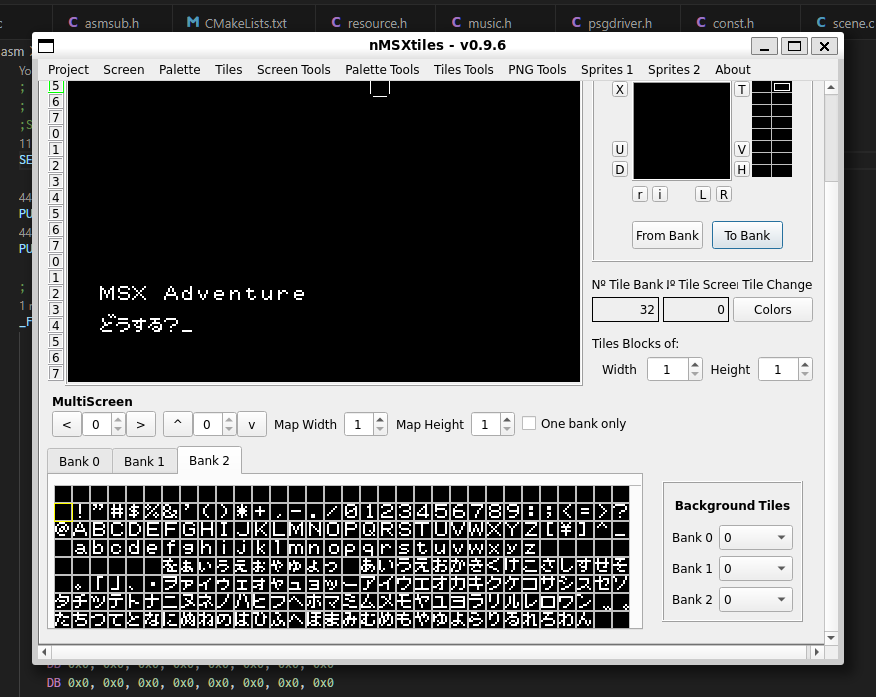876x697 pixels.
Task: Click the small i invert button
Action: pos(660,194)
